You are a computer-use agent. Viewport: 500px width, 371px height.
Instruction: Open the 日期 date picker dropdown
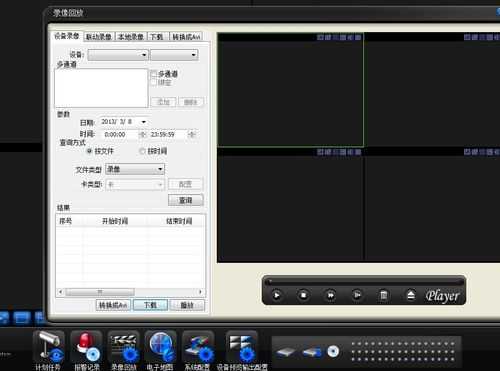tap(144, 122)
